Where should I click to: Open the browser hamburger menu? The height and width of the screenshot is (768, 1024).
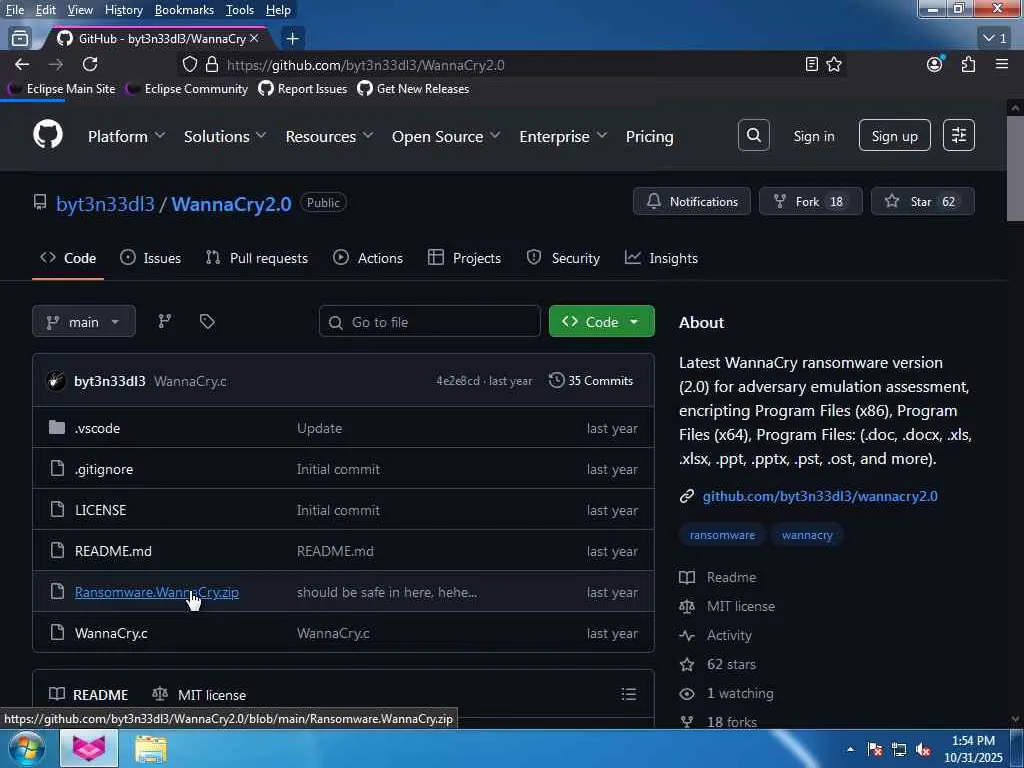pos(1002,64)
